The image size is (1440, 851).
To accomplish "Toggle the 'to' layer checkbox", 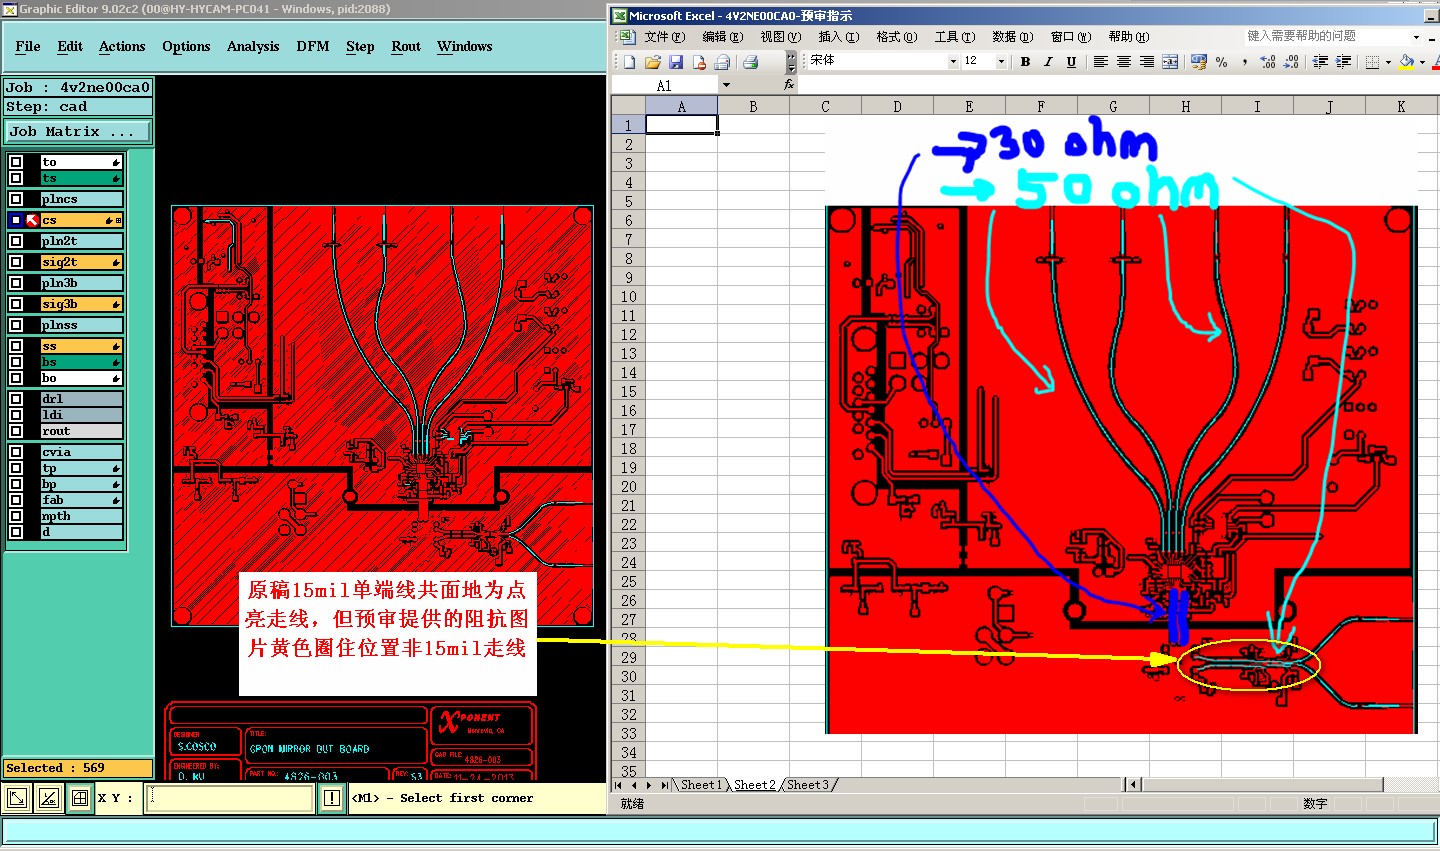I will pyautogui.click(x=16, y=162).
